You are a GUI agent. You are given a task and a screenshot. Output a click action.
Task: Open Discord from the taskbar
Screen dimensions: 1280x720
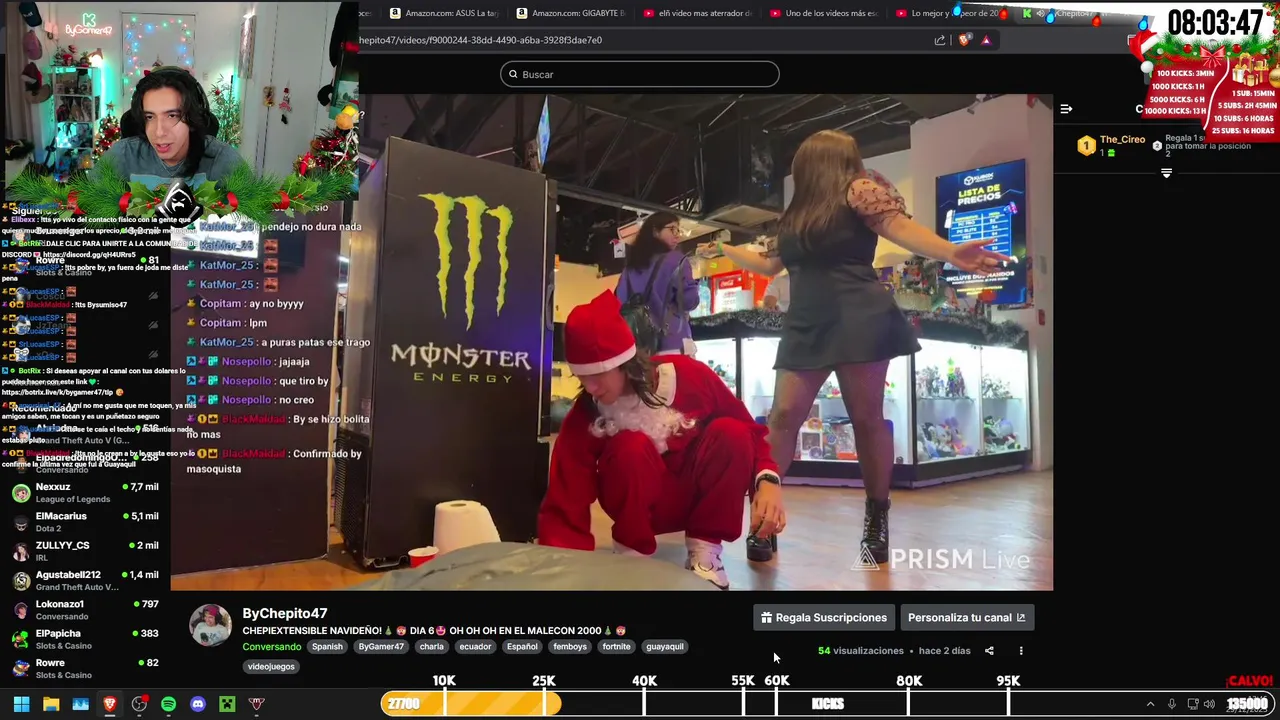click(198, 704)
